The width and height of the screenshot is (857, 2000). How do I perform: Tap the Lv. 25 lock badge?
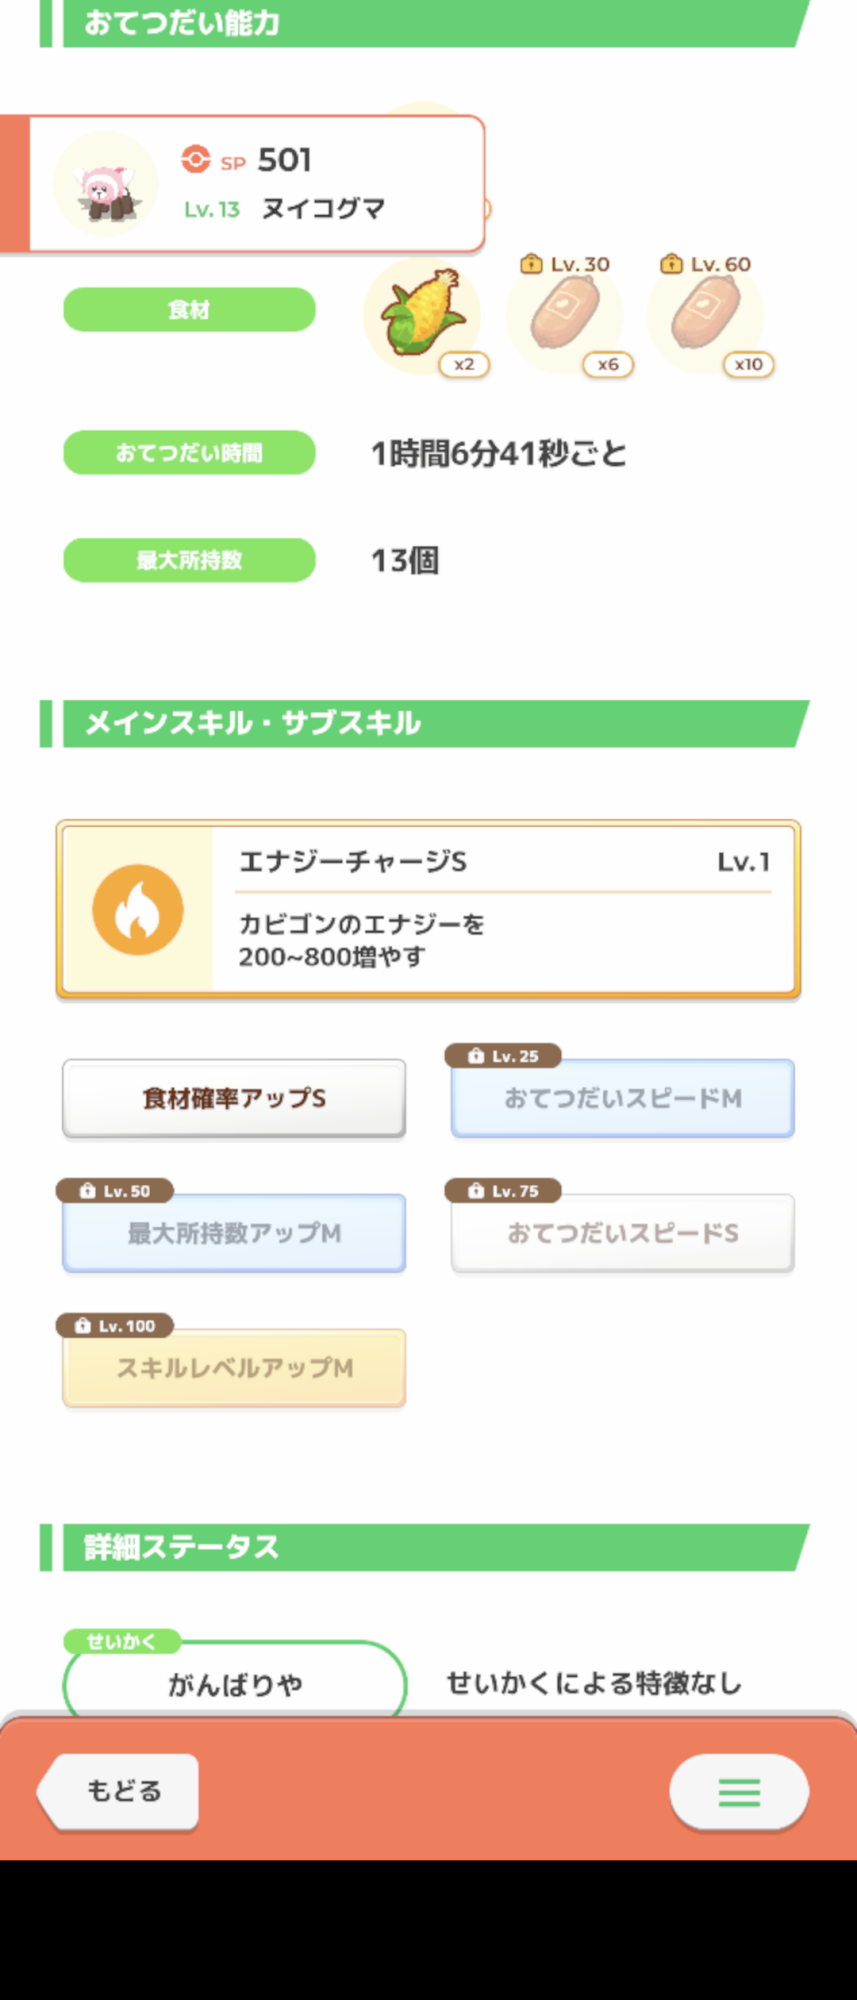(503, 1056)
